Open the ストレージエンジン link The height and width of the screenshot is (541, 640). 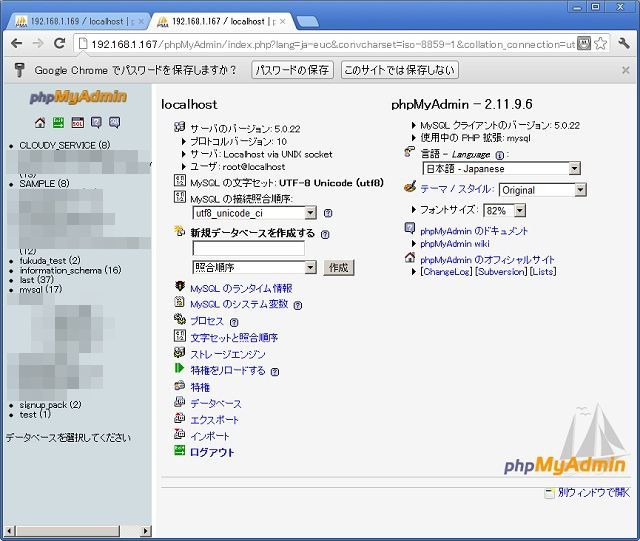pos(228,354)
